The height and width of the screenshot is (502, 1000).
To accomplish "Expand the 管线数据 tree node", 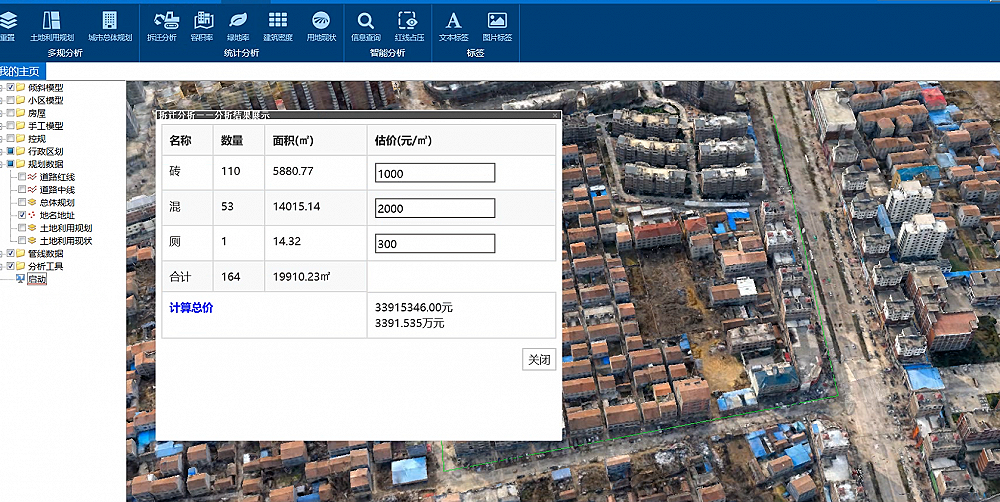I will coord(2,254).
